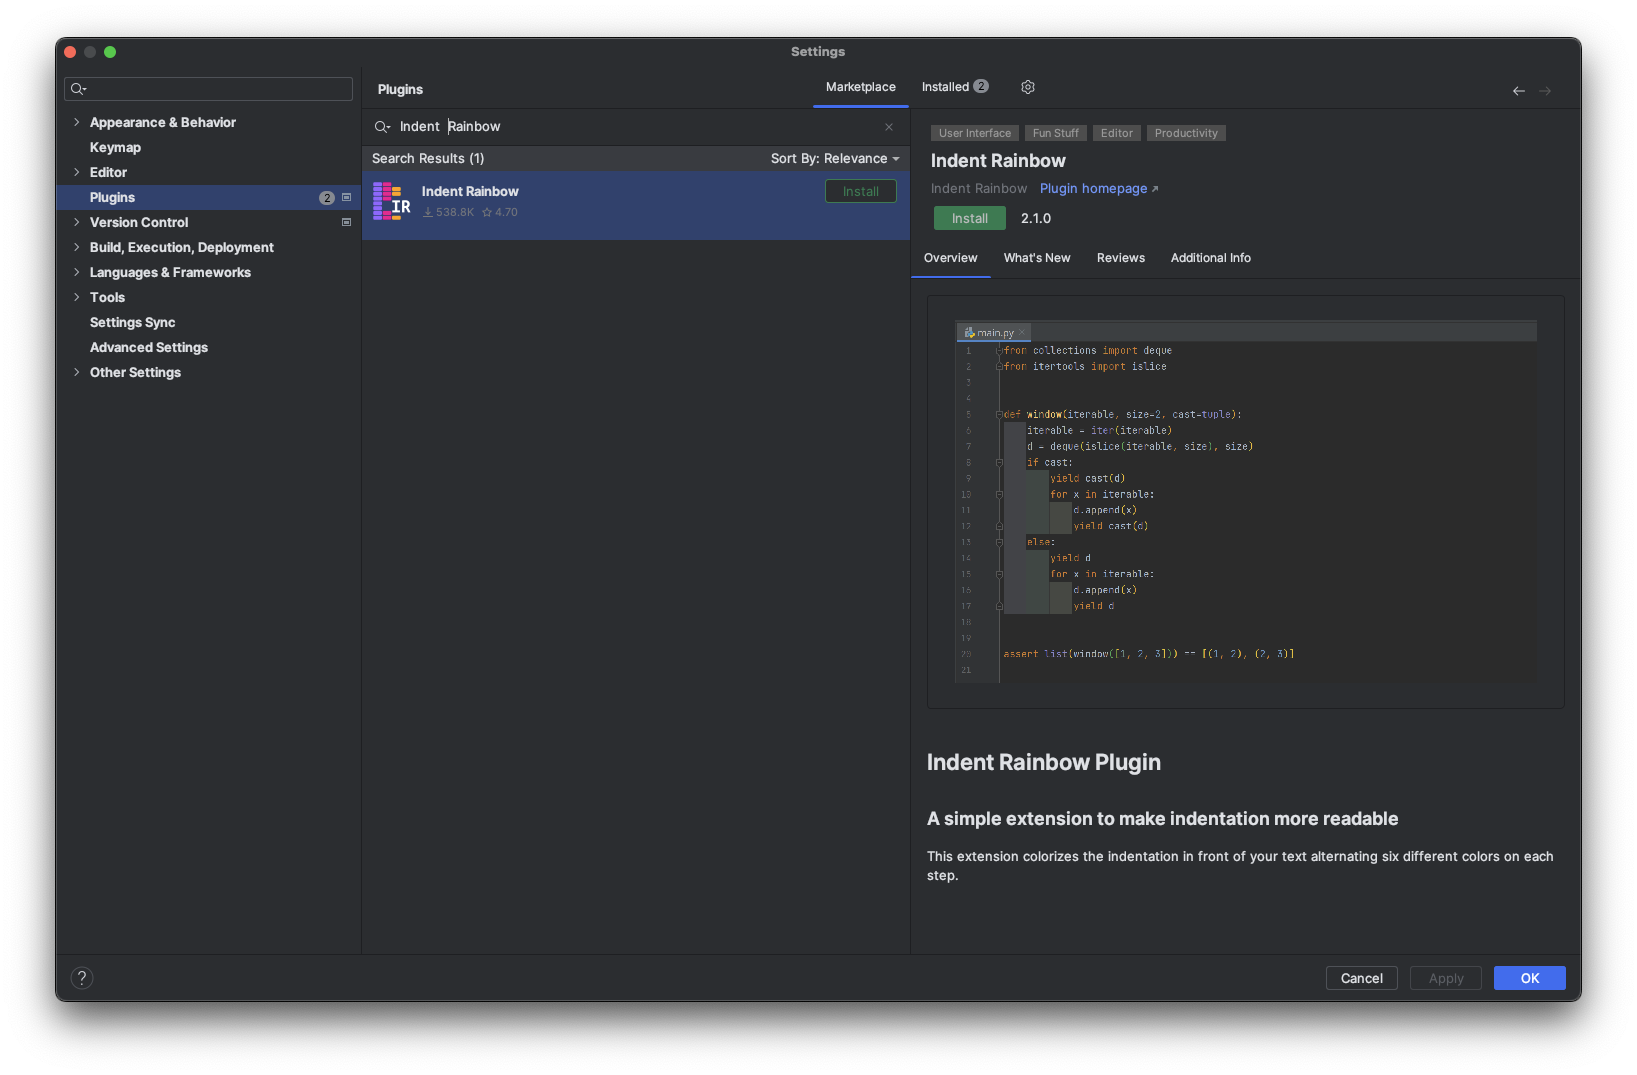
Task: Select Plugins in the settings tree
Action: [208, 197]
